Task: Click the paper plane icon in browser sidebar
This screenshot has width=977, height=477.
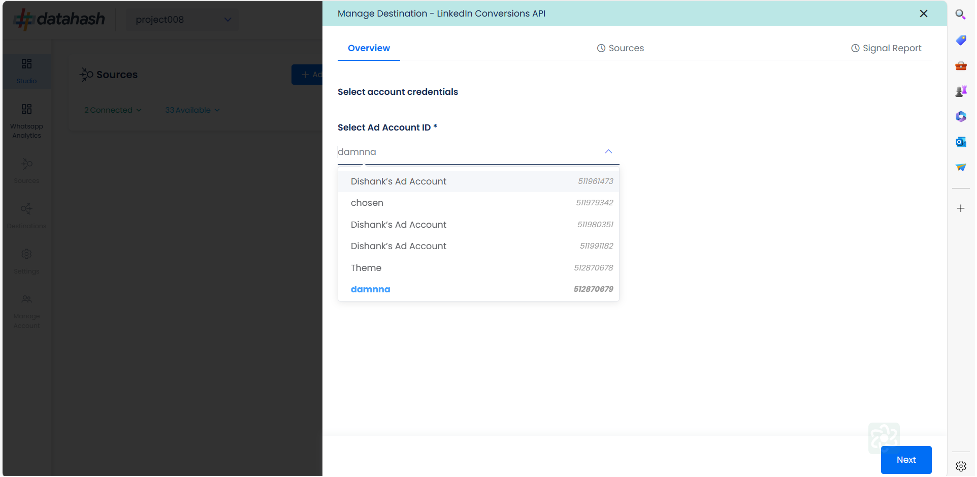Action: click(x=961, y=167)
